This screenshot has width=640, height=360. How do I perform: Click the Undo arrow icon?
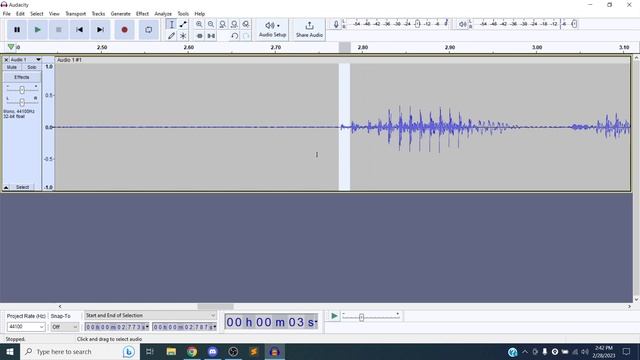234,36
